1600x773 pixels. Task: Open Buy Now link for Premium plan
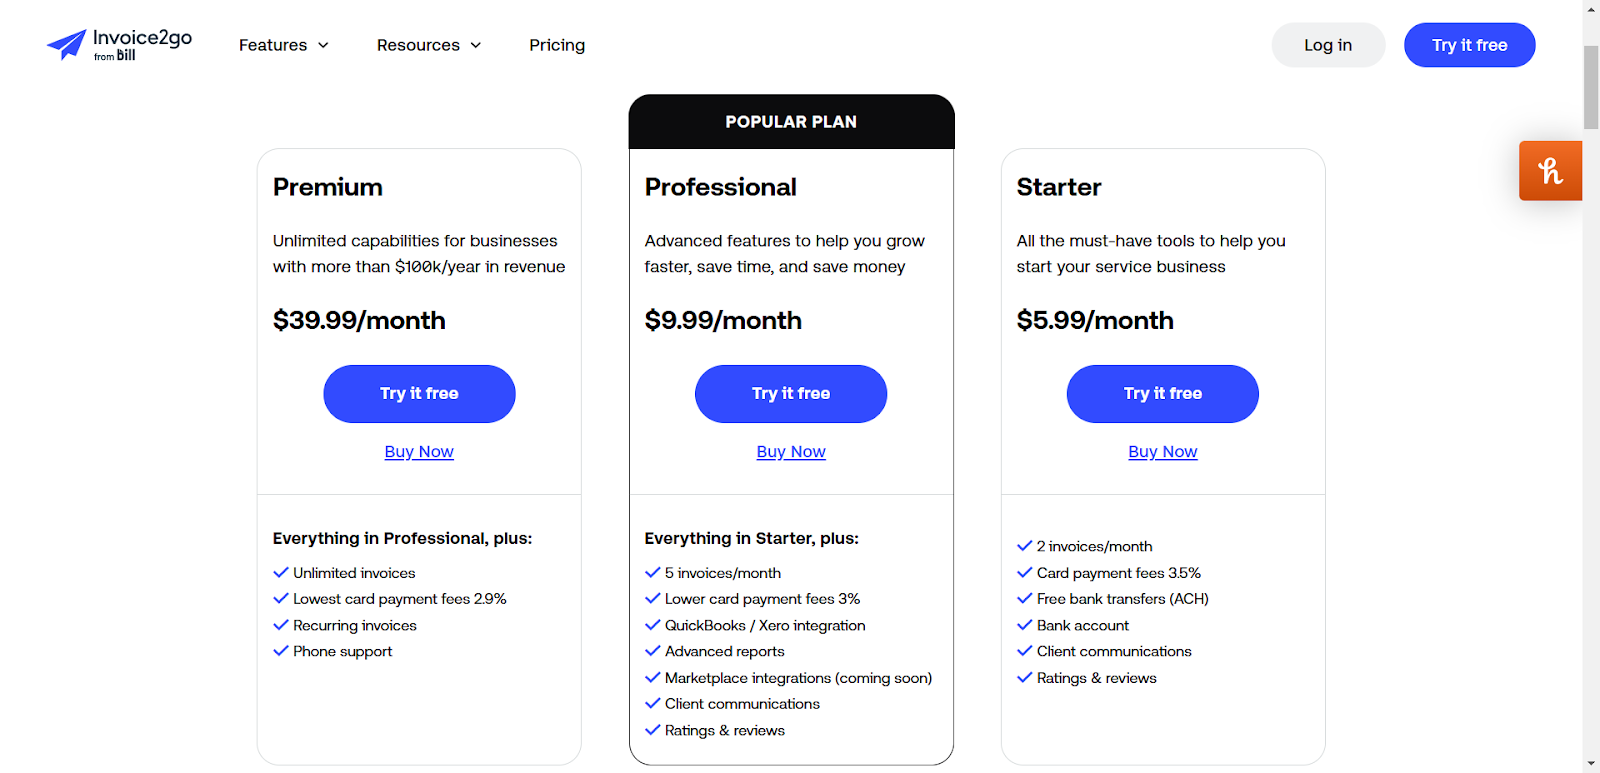(419, 451)
